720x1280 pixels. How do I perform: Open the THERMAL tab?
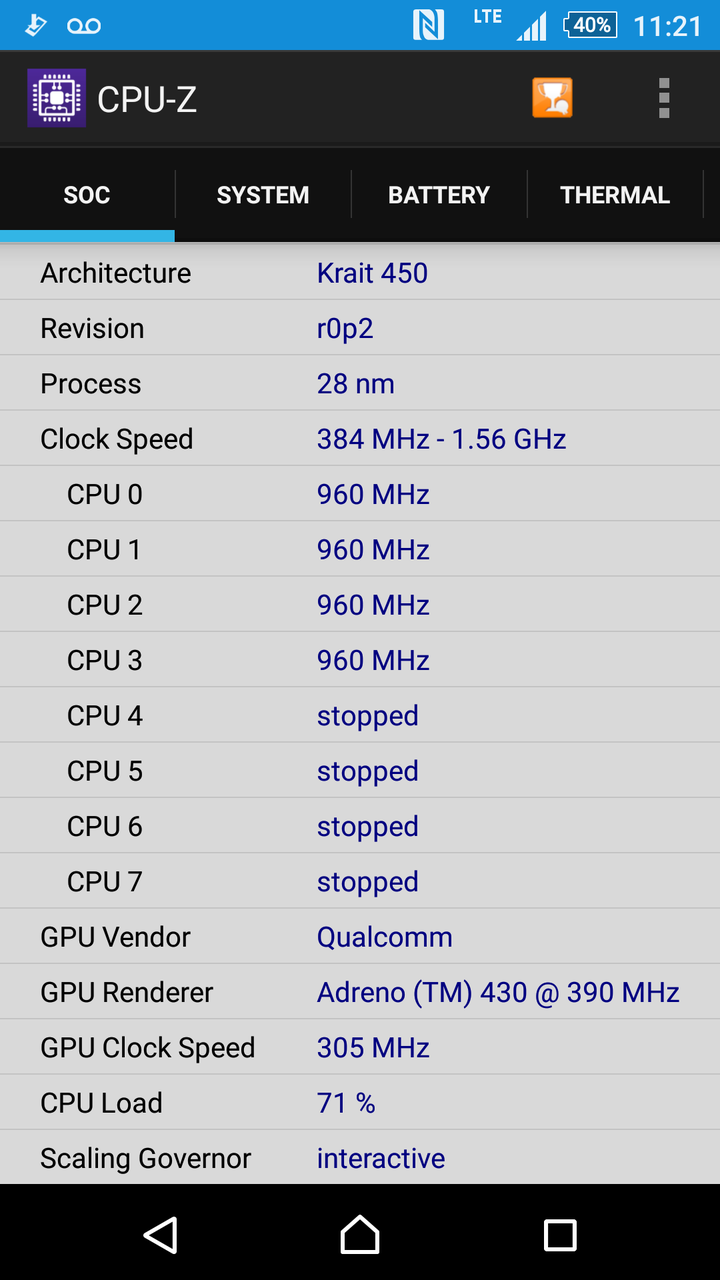point(615,195)
